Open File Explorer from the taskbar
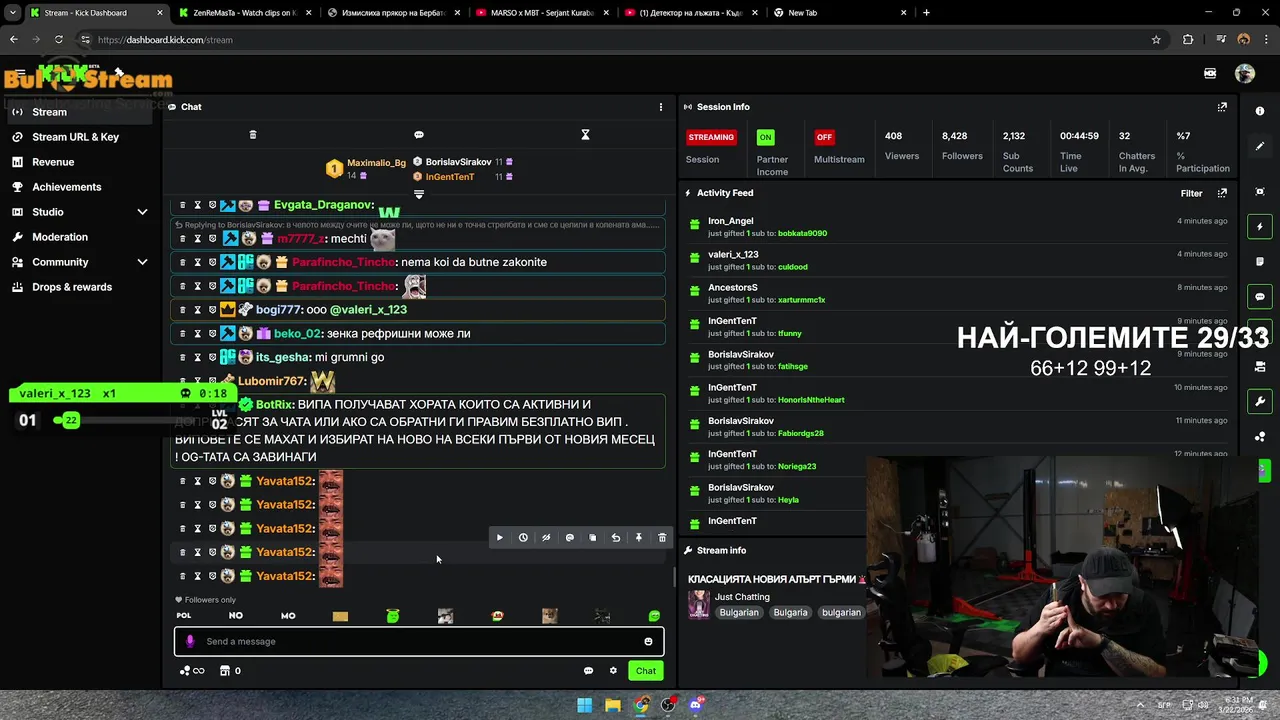The height and width of the screenshot is (720, 1280). pyautogui.click(x=613, y=705)
